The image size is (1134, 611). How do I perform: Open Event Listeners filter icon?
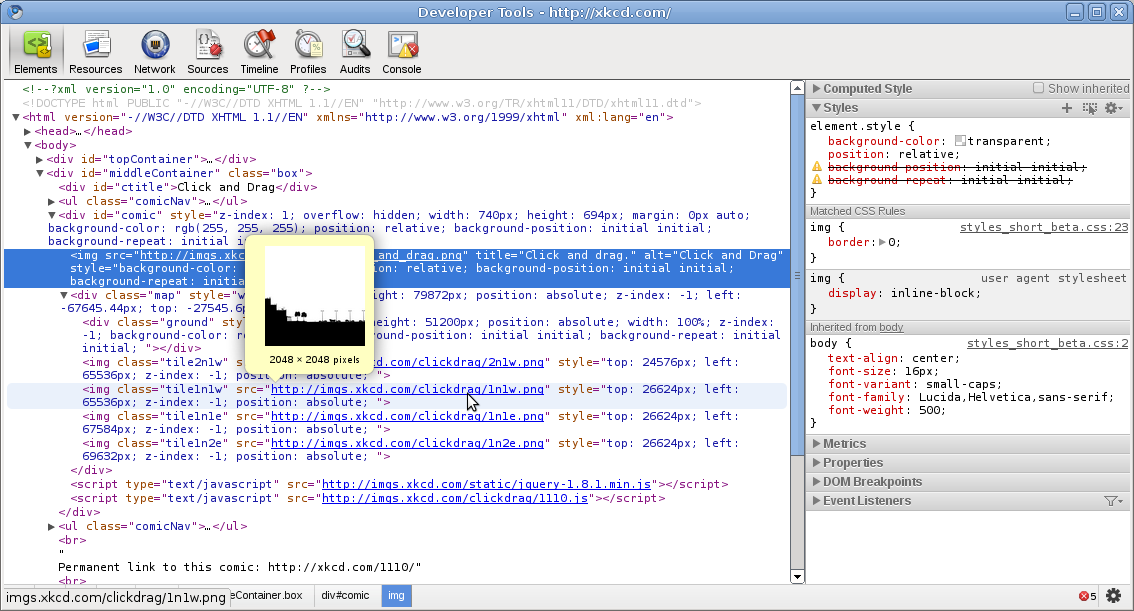click(x=1114, y=500)
